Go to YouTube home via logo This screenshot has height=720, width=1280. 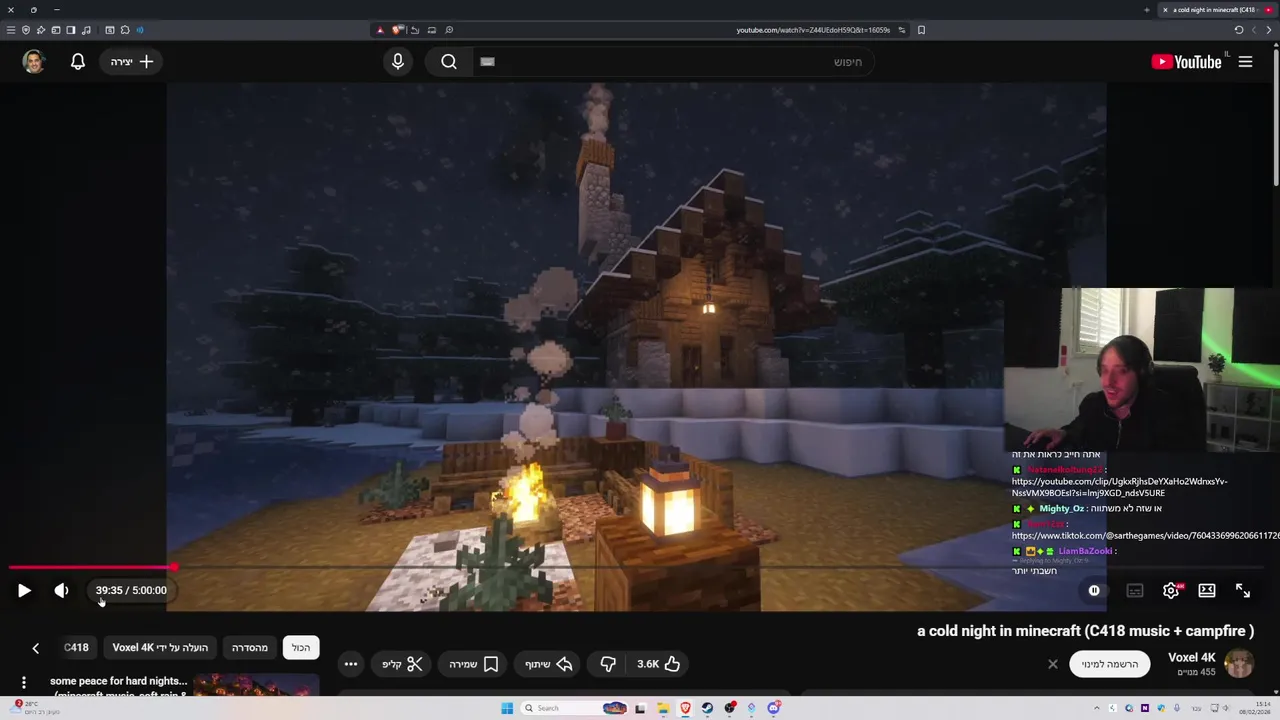[1187, 62]
